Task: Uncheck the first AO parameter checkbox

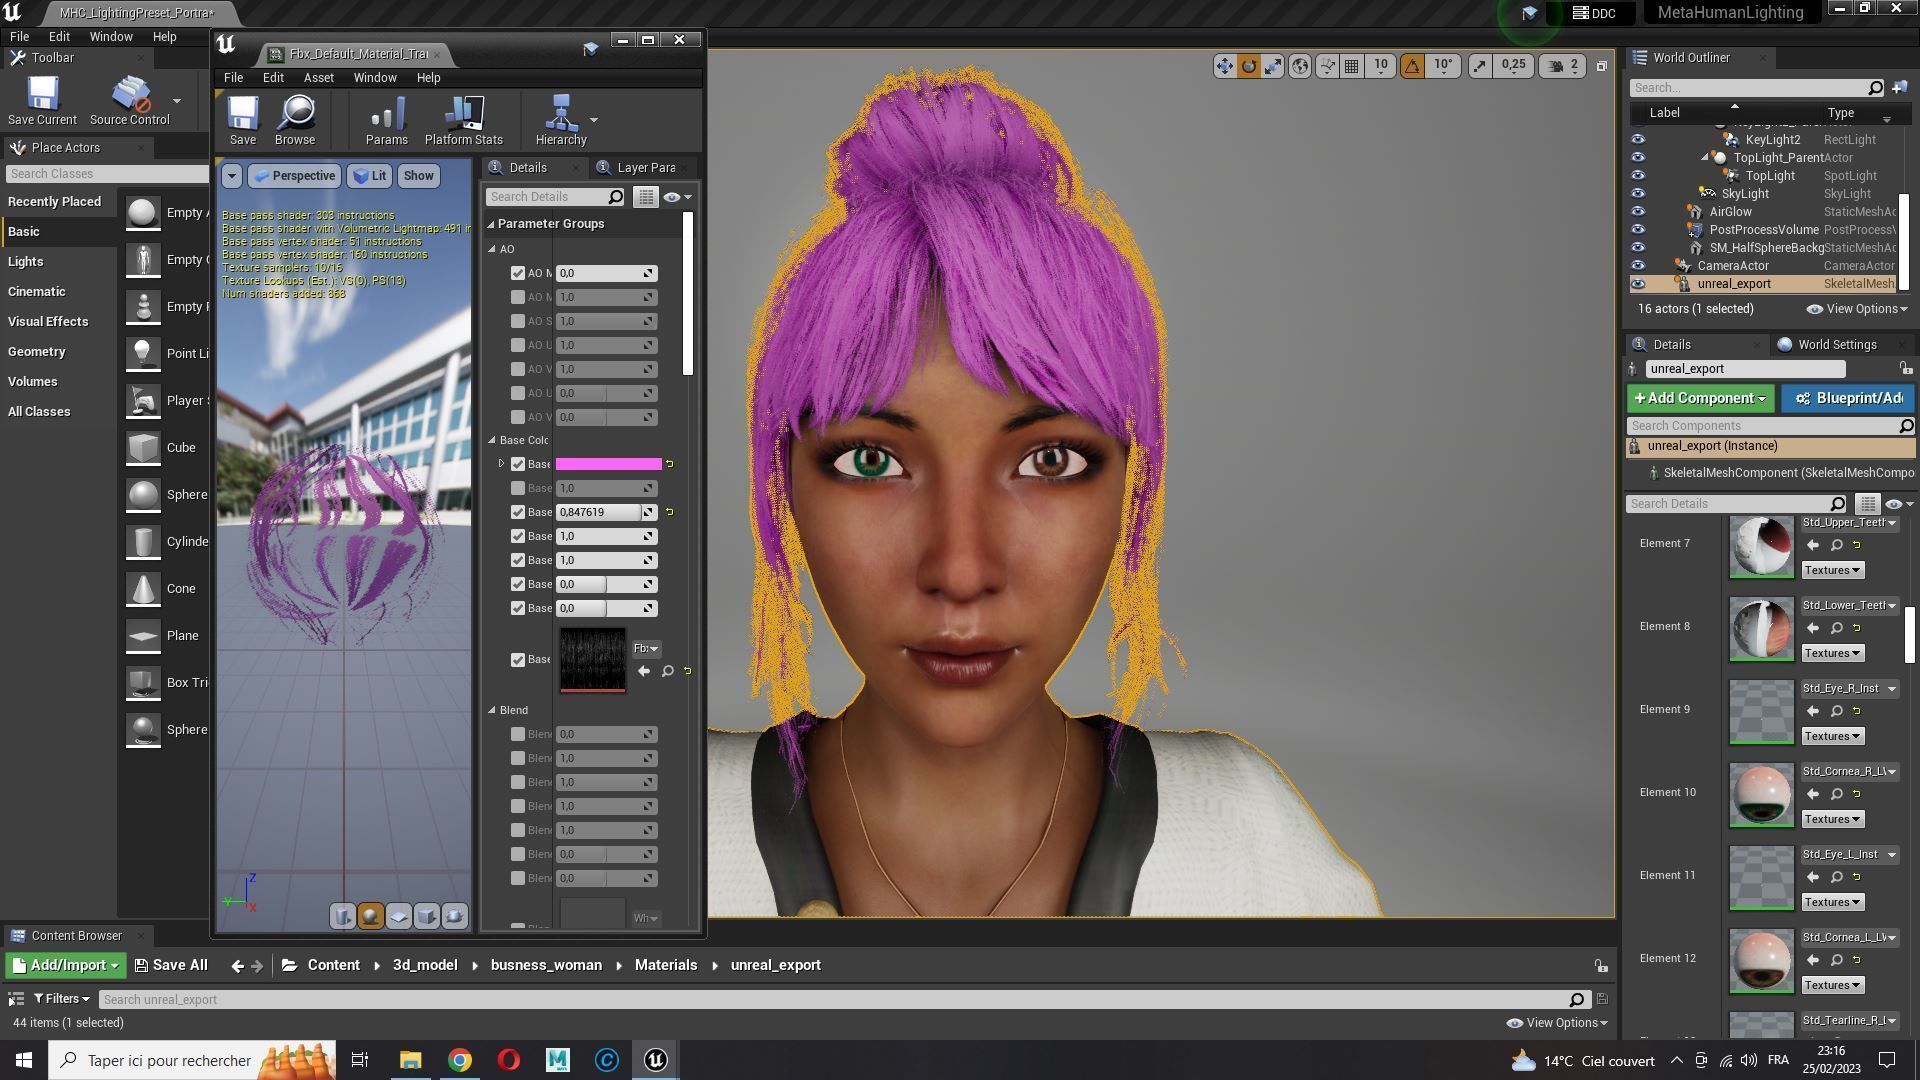Action: 518,273
